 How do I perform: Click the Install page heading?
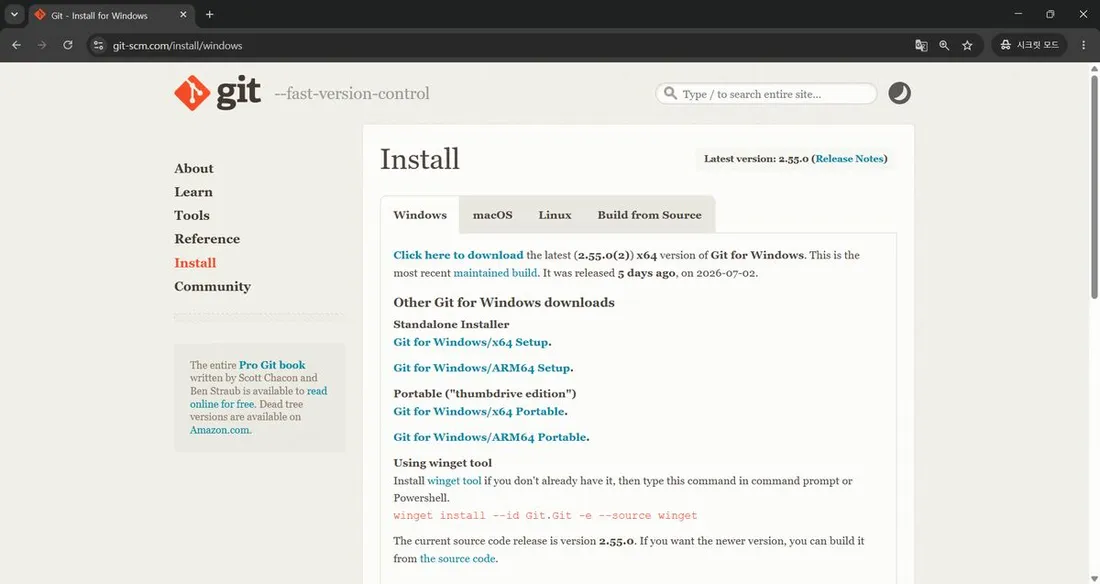(x=420, y=159)
